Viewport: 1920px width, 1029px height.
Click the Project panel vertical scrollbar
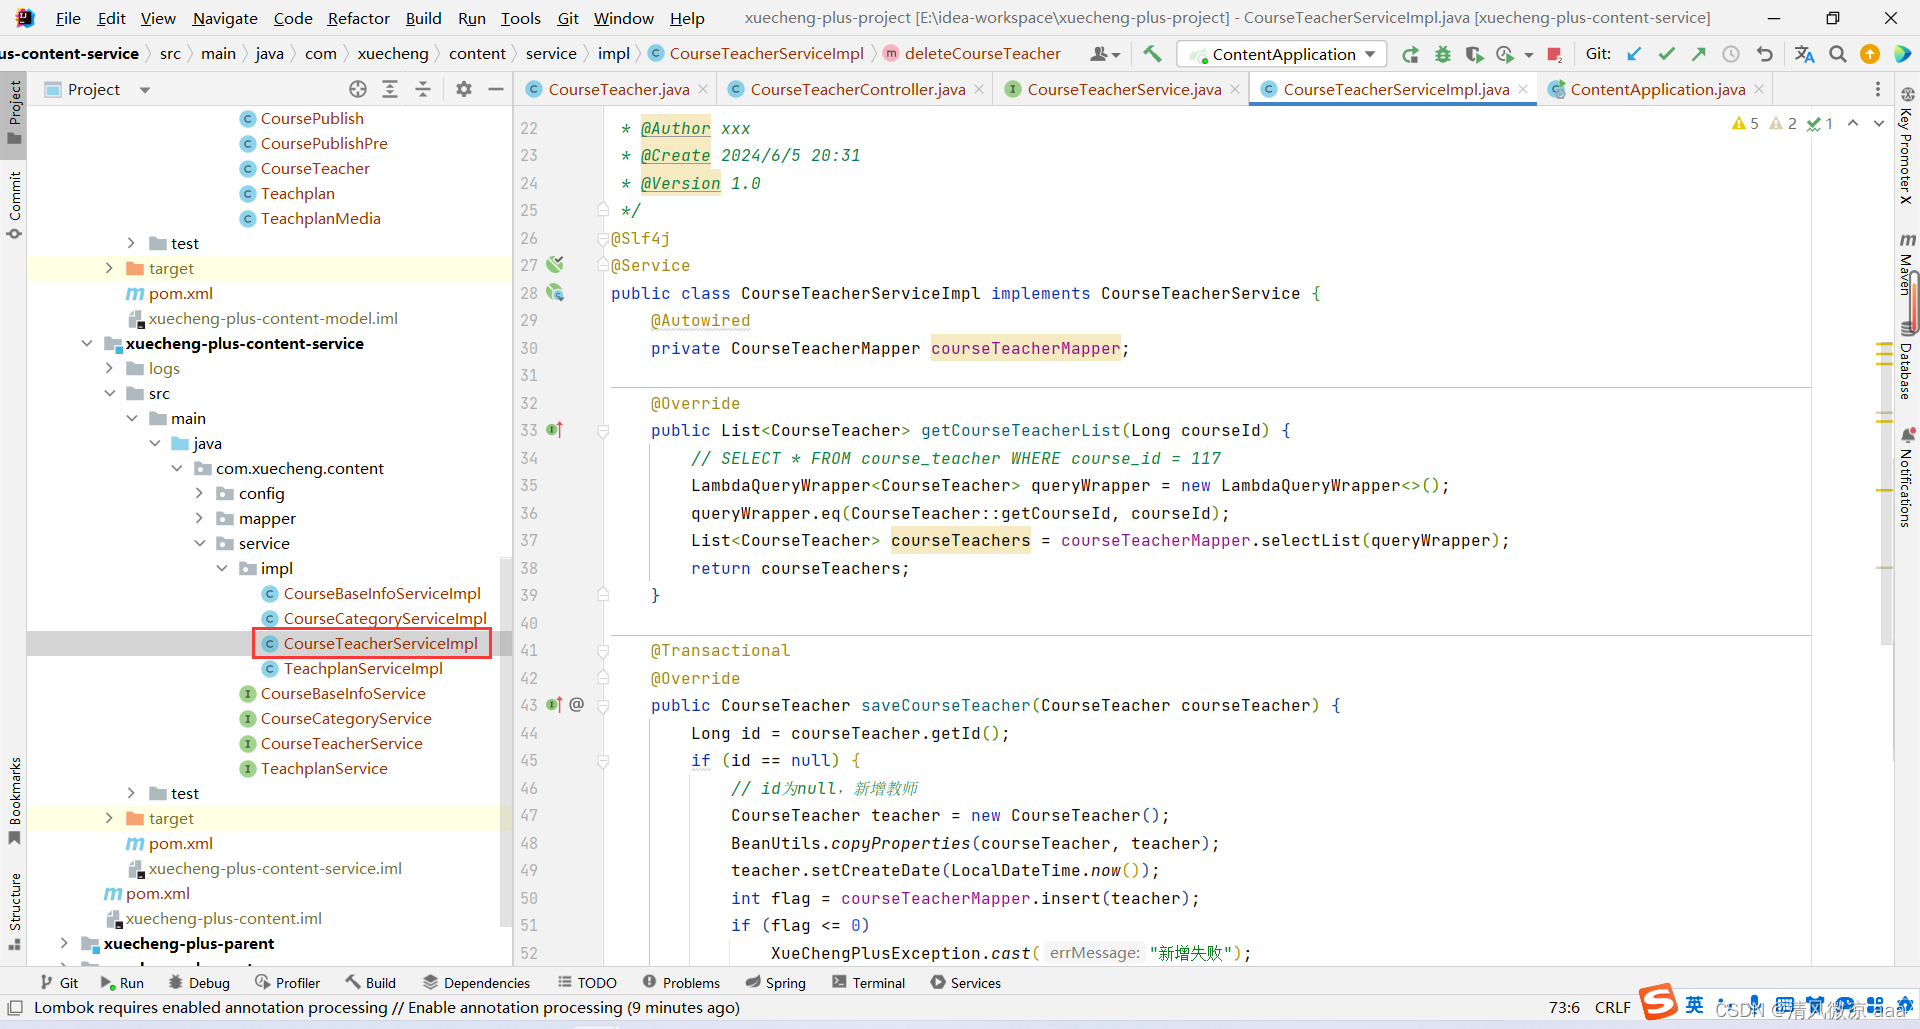click(x=505, y=740)
